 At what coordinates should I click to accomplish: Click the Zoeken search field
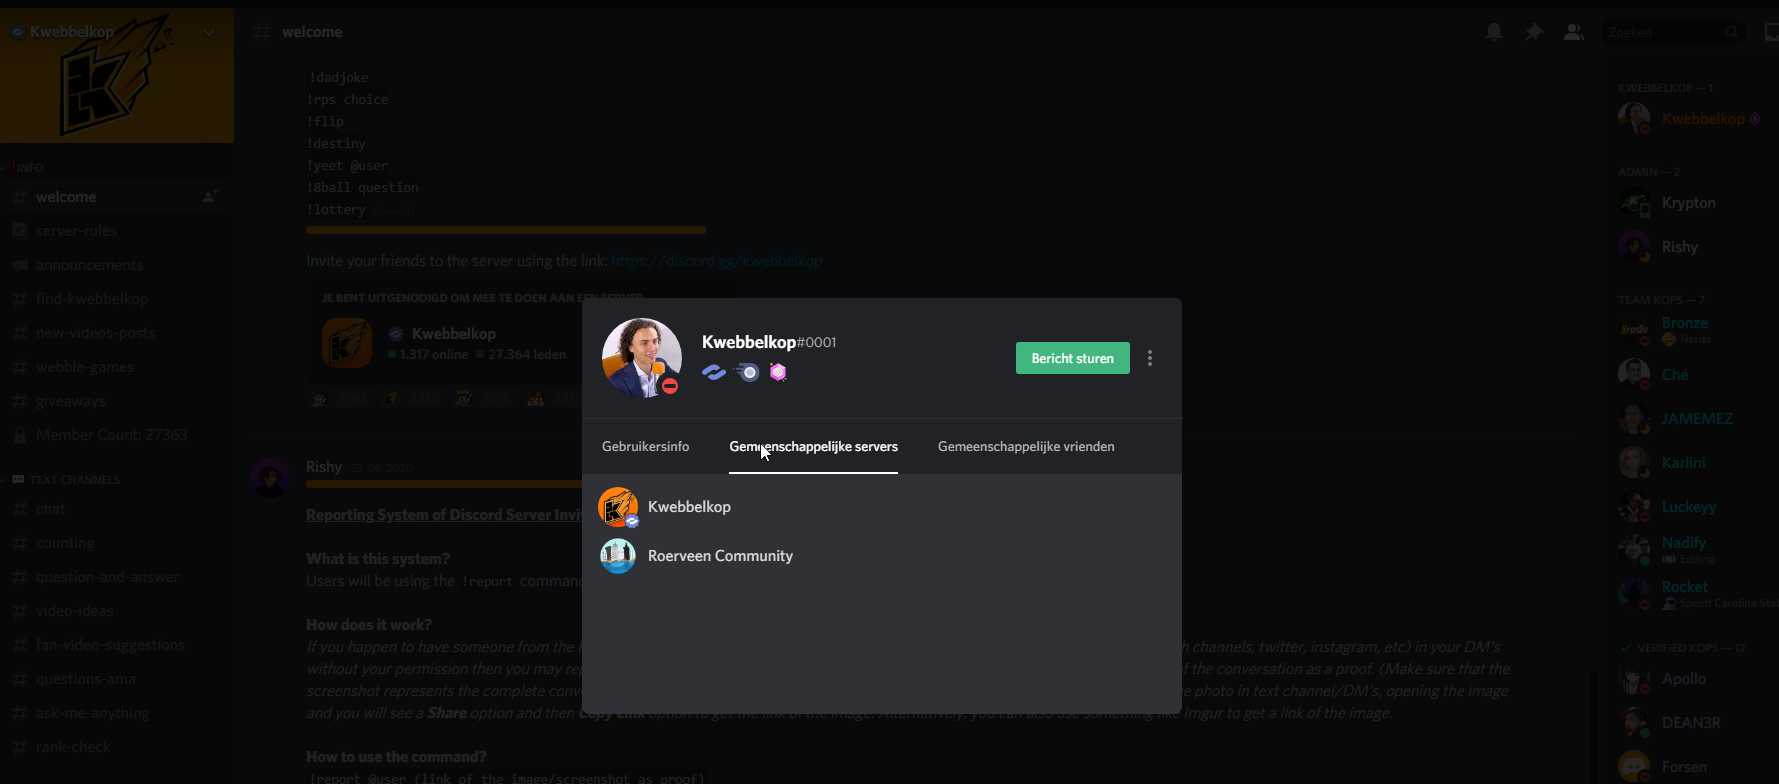[x=1665, y=32]
